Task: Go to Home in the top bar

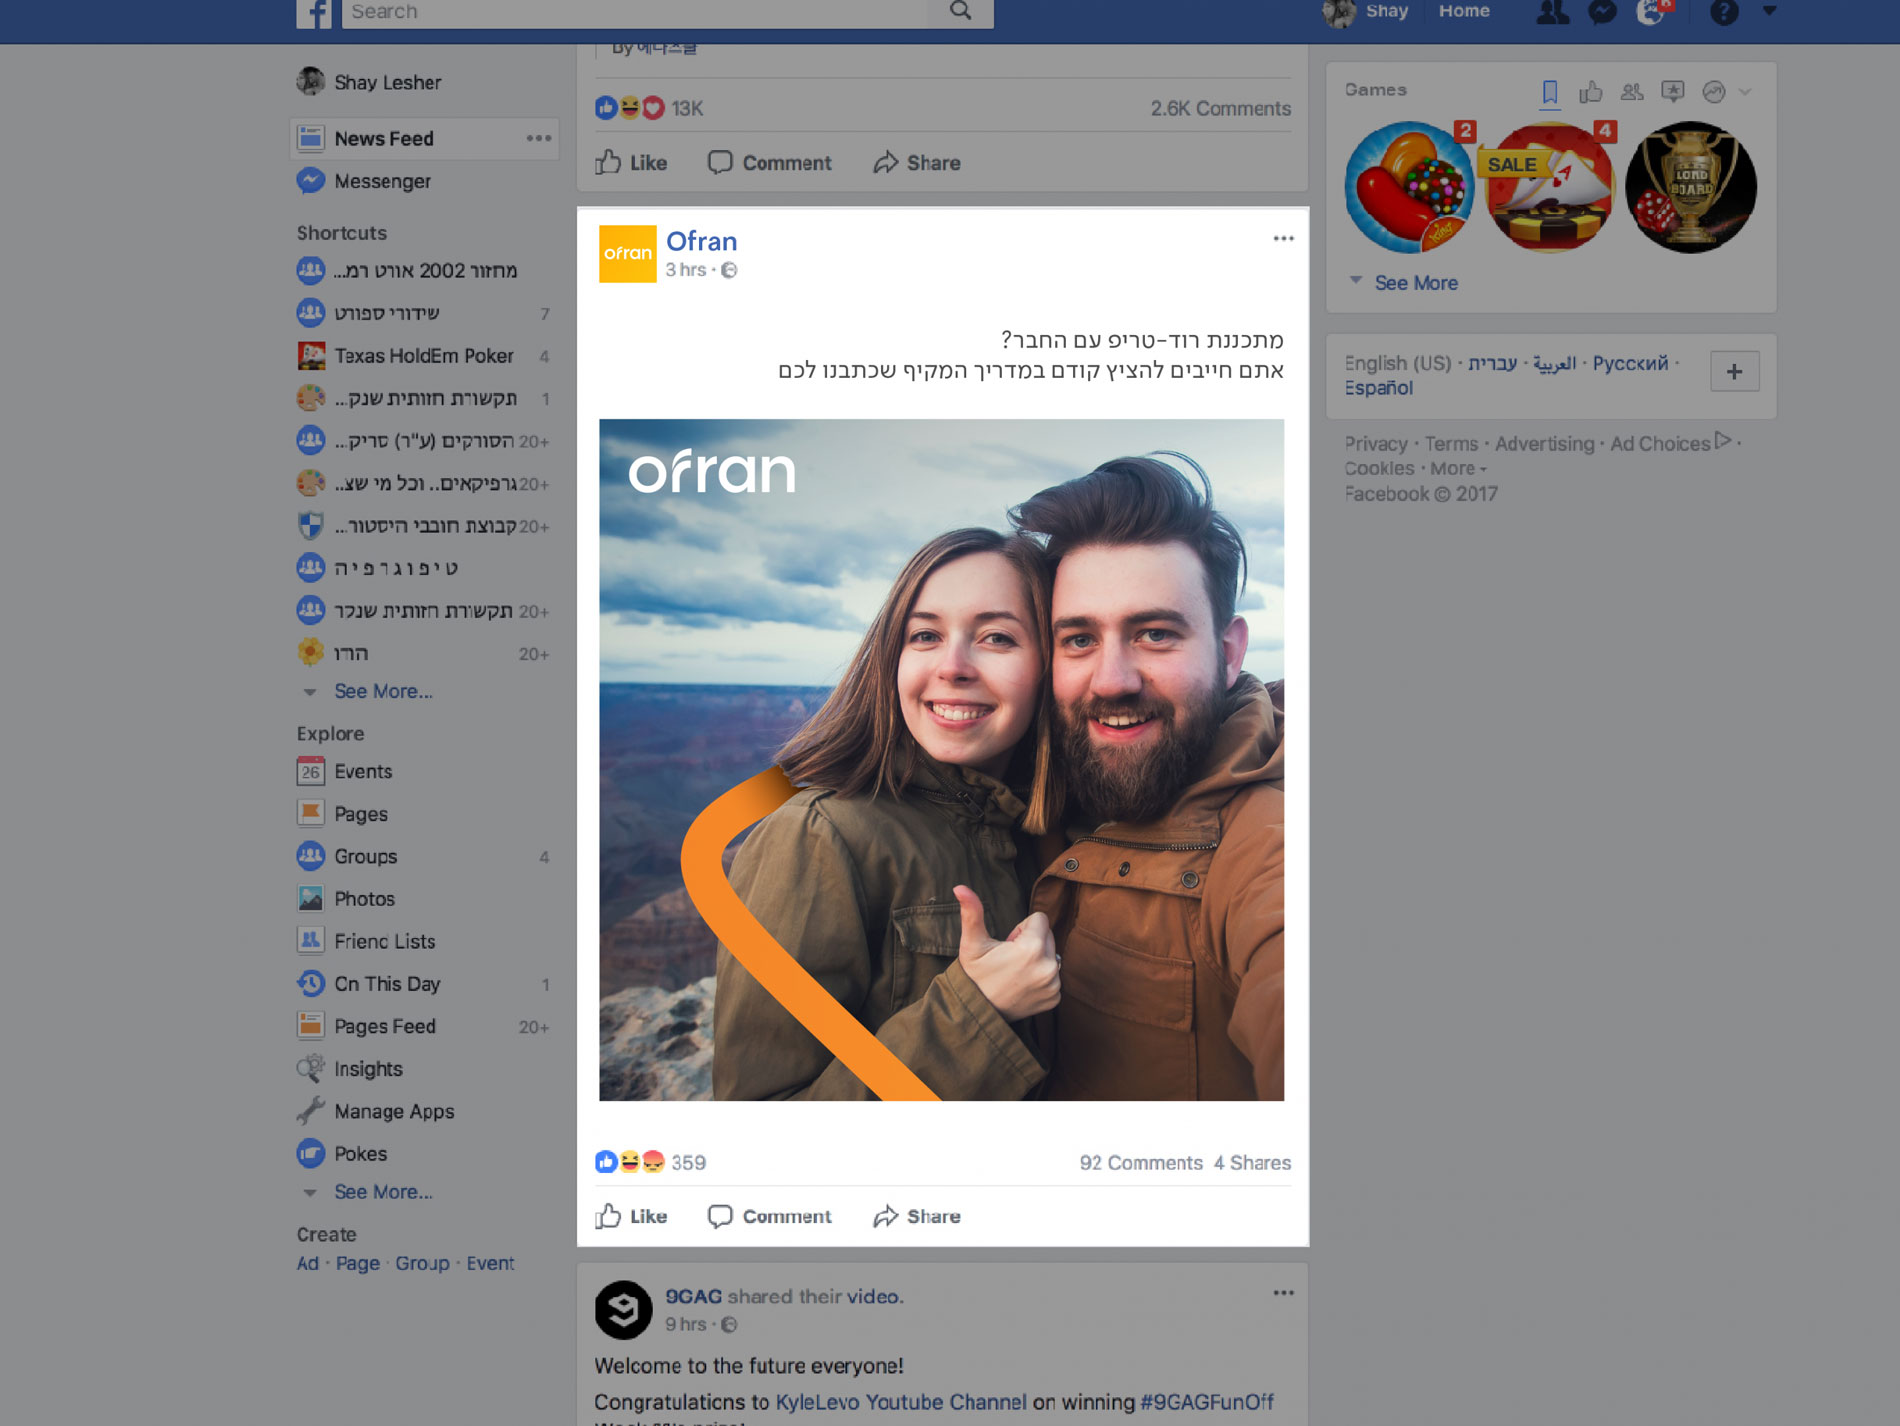Action: [1464, 11]
